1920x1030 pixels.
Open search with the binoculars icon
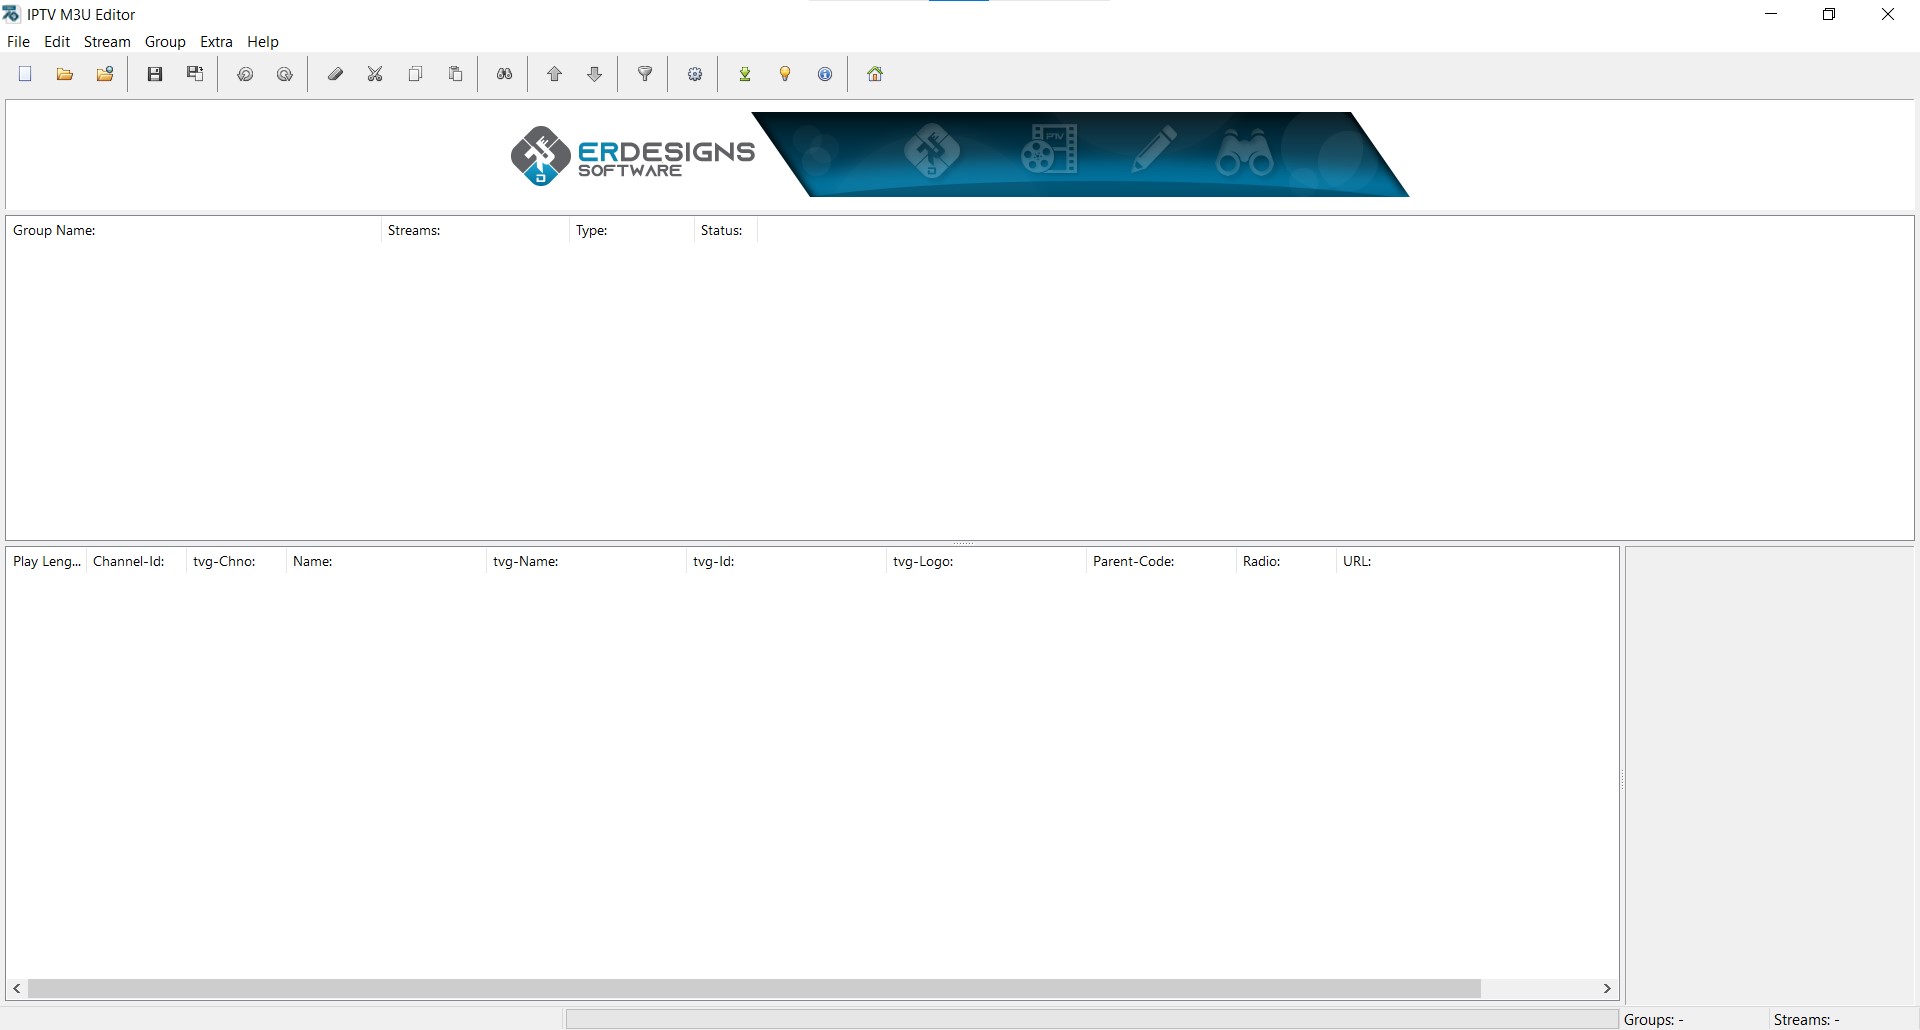505,74
